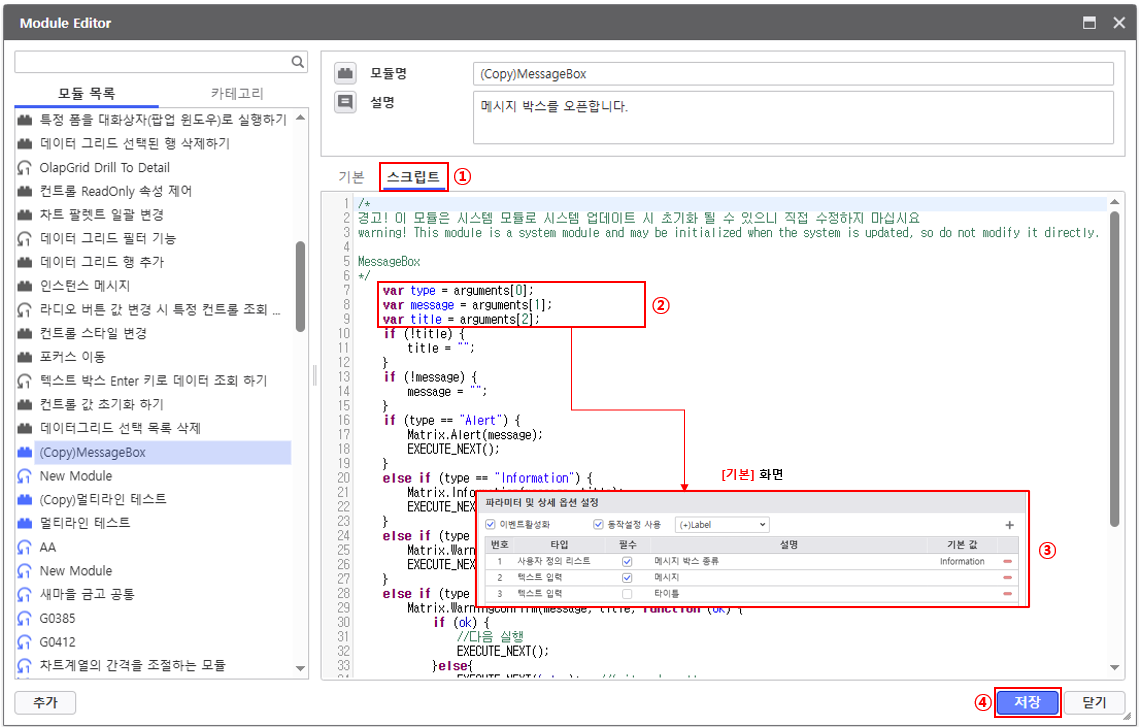Toggle the 이벤트활성화 checkbox

pos(490,525)
